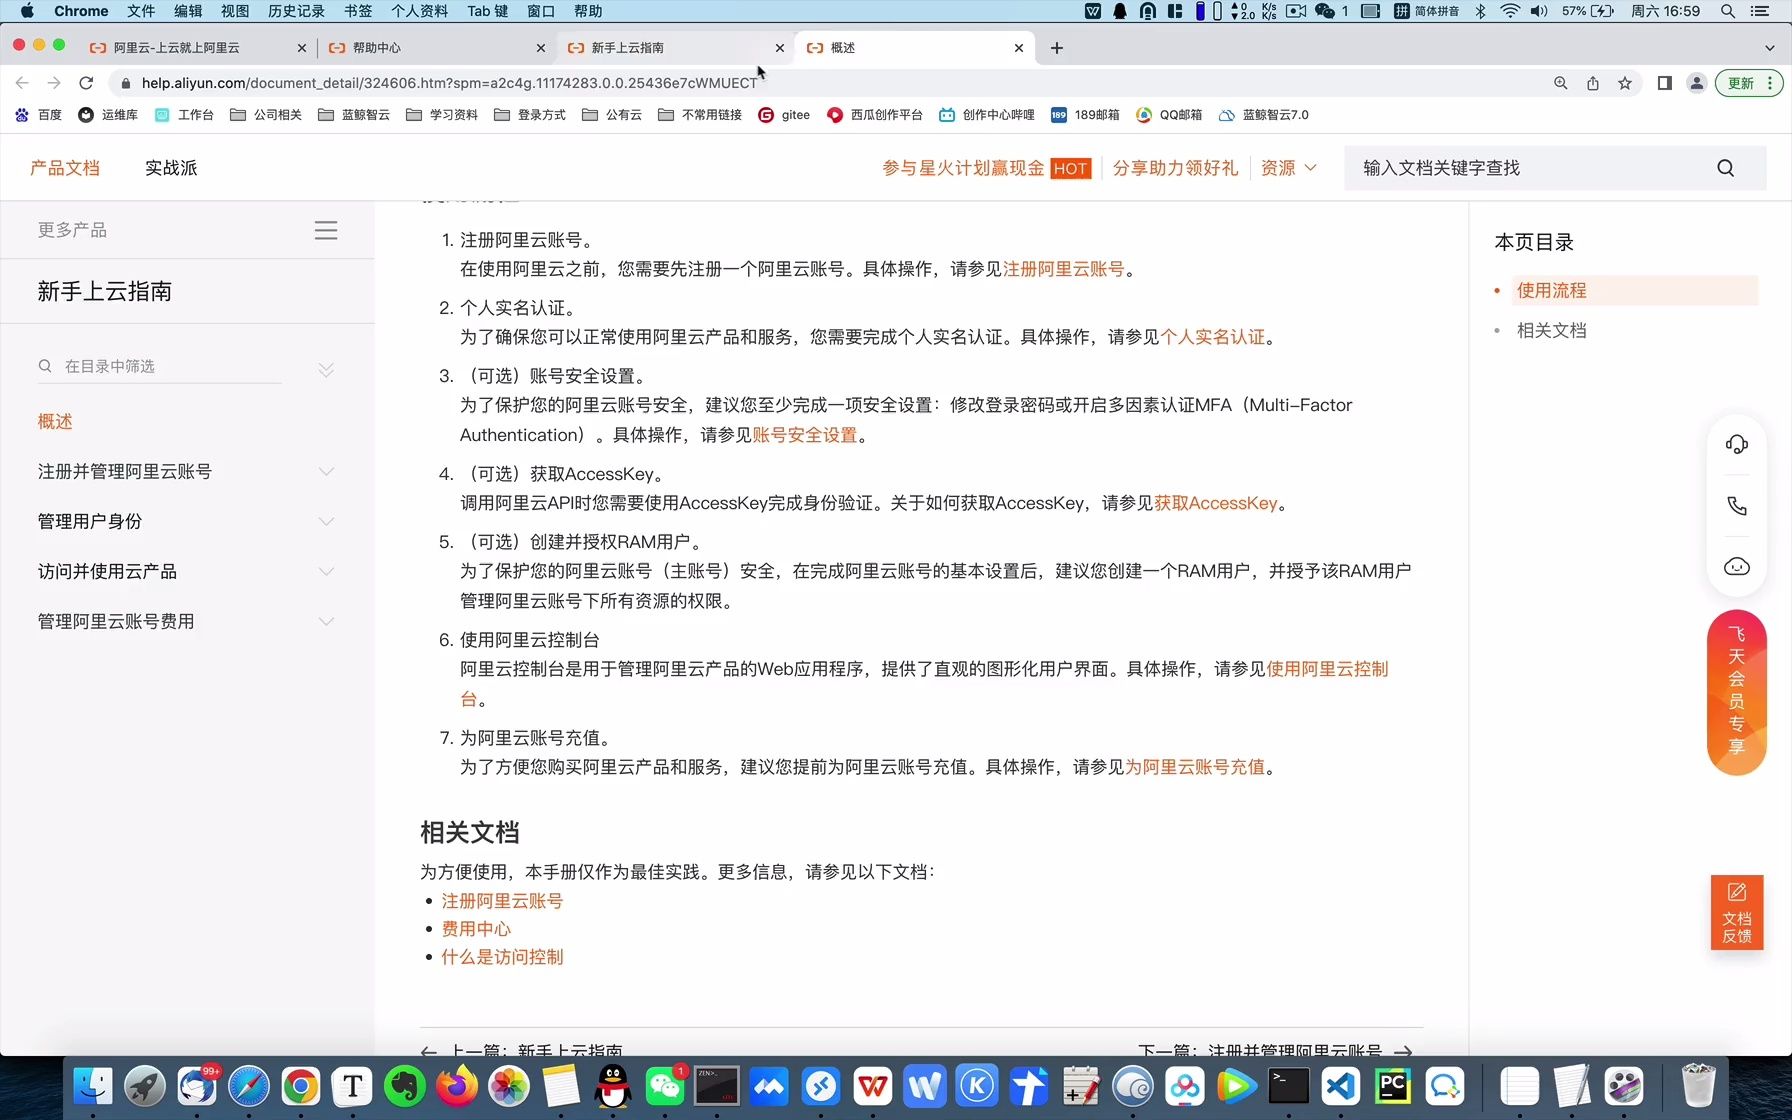Open Finder from the dock
Image resolution: width=1792 pixels, height=1120 pixels.
[x=93, y=1086]
